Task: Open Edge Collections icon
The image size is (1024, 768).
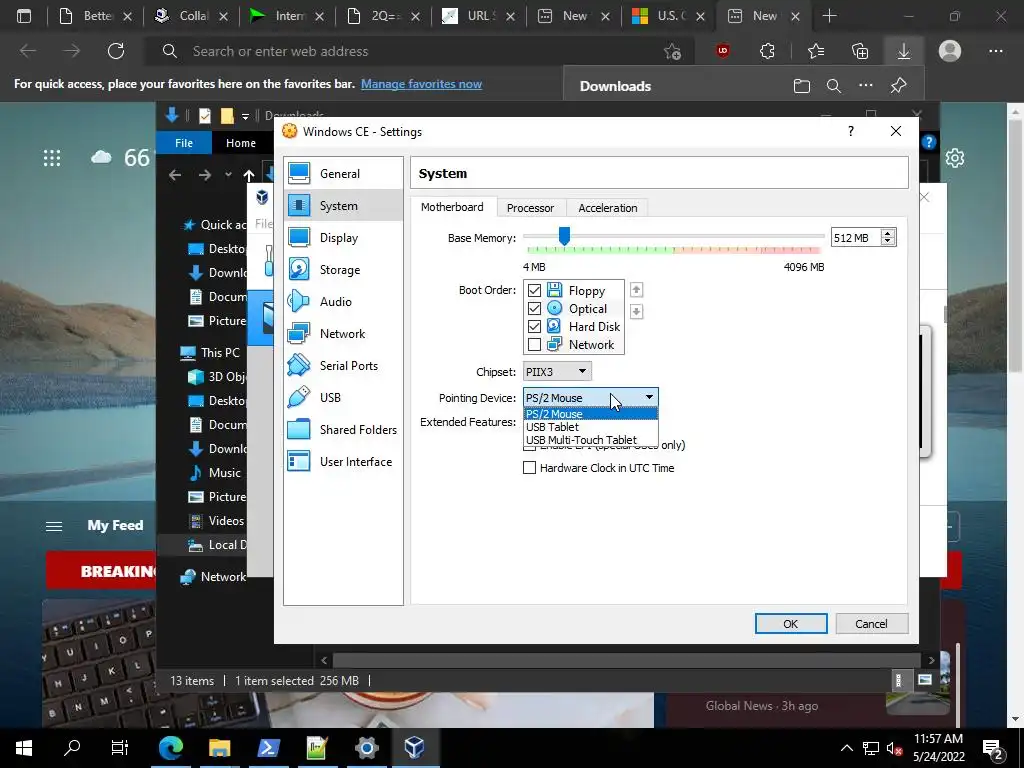Action: click(x=860, y=51)
